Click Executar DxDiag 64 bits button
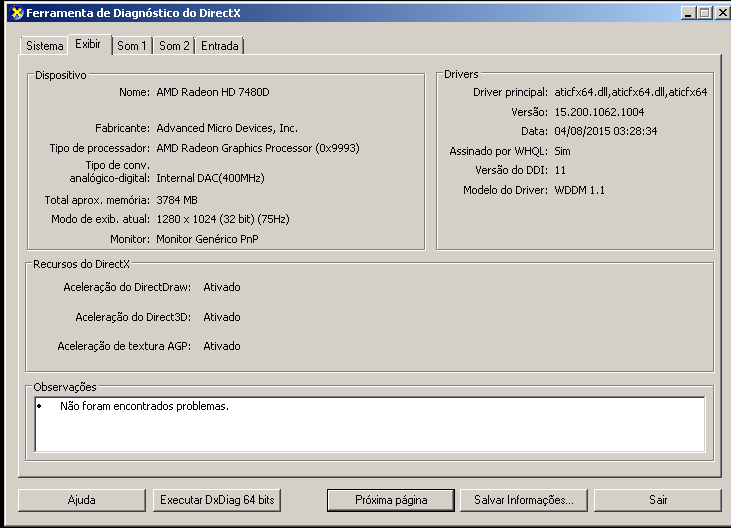731x528 pixels. 217,500
